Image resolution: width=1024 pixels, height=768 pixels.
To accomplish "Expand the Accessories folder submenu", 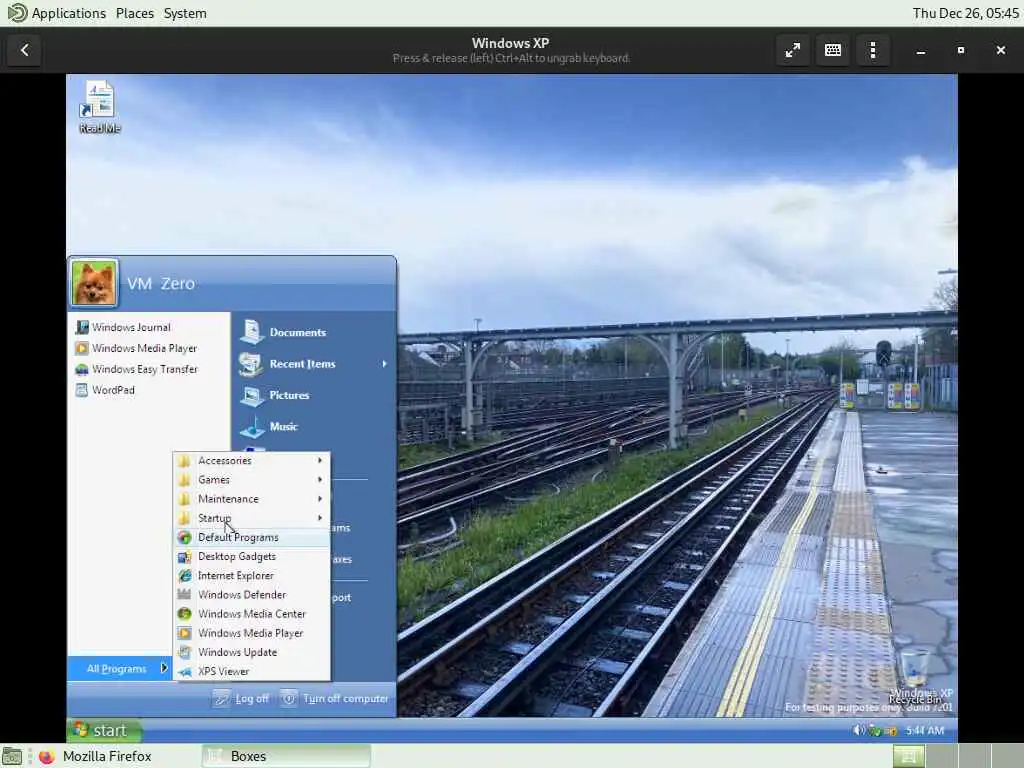I will [251, 460].
